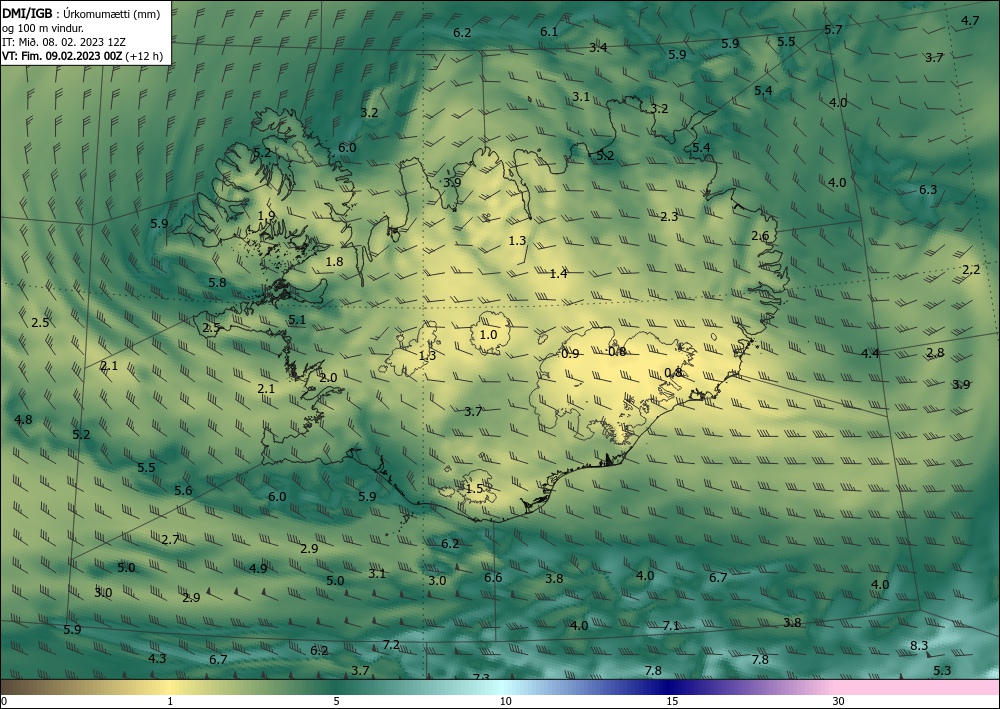
Task: Click the map value 2.7
Action: (x=170, y=539)
